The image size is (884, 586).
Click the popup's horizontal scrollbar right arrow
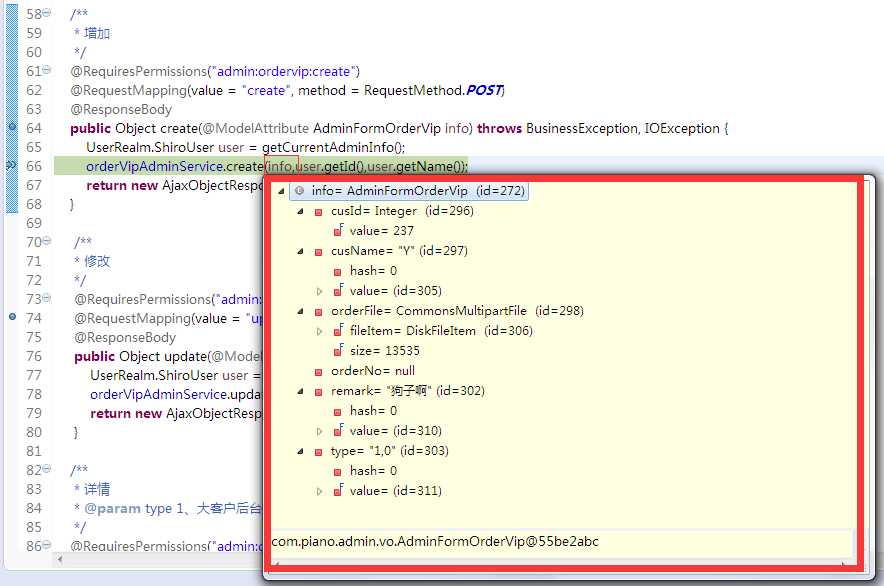843,563
